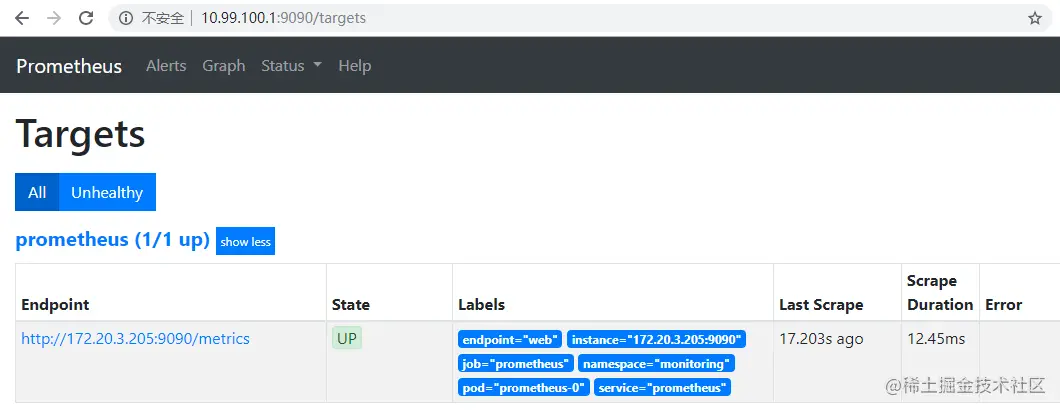
Task: Open the Alerts nav item
Action: (x=166, y=66)
